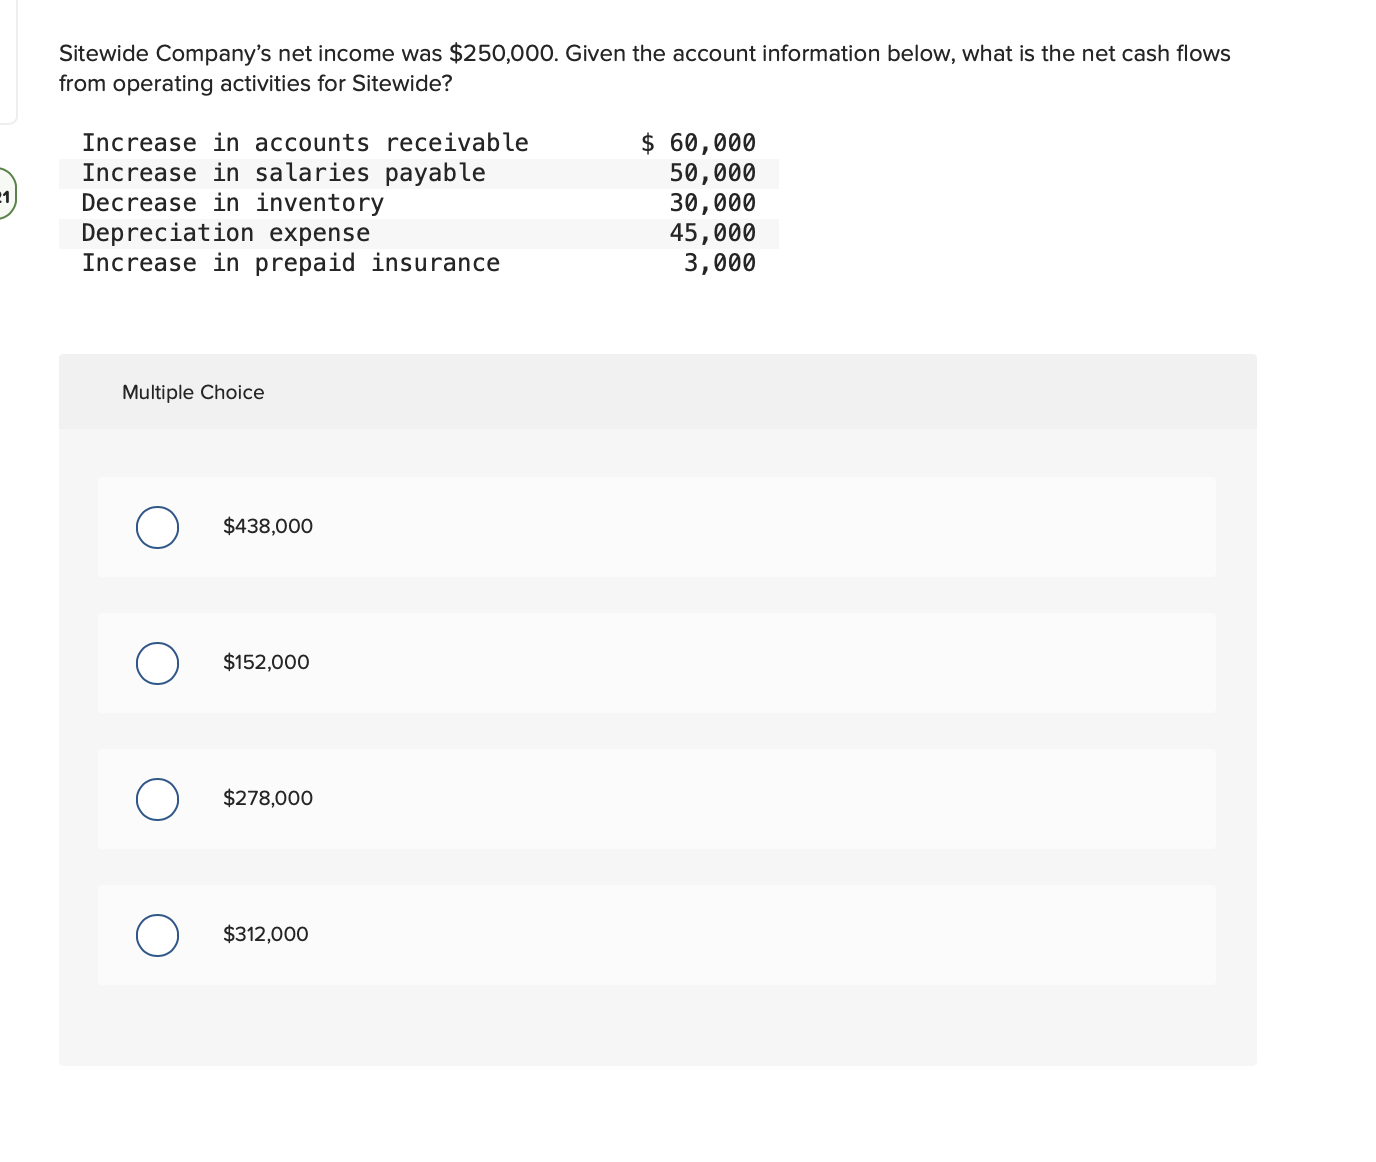Select the $312,000 answer radio button
Viewport: 1376px width, 1162px height.
pyautogui.click(x=157, y=935)
